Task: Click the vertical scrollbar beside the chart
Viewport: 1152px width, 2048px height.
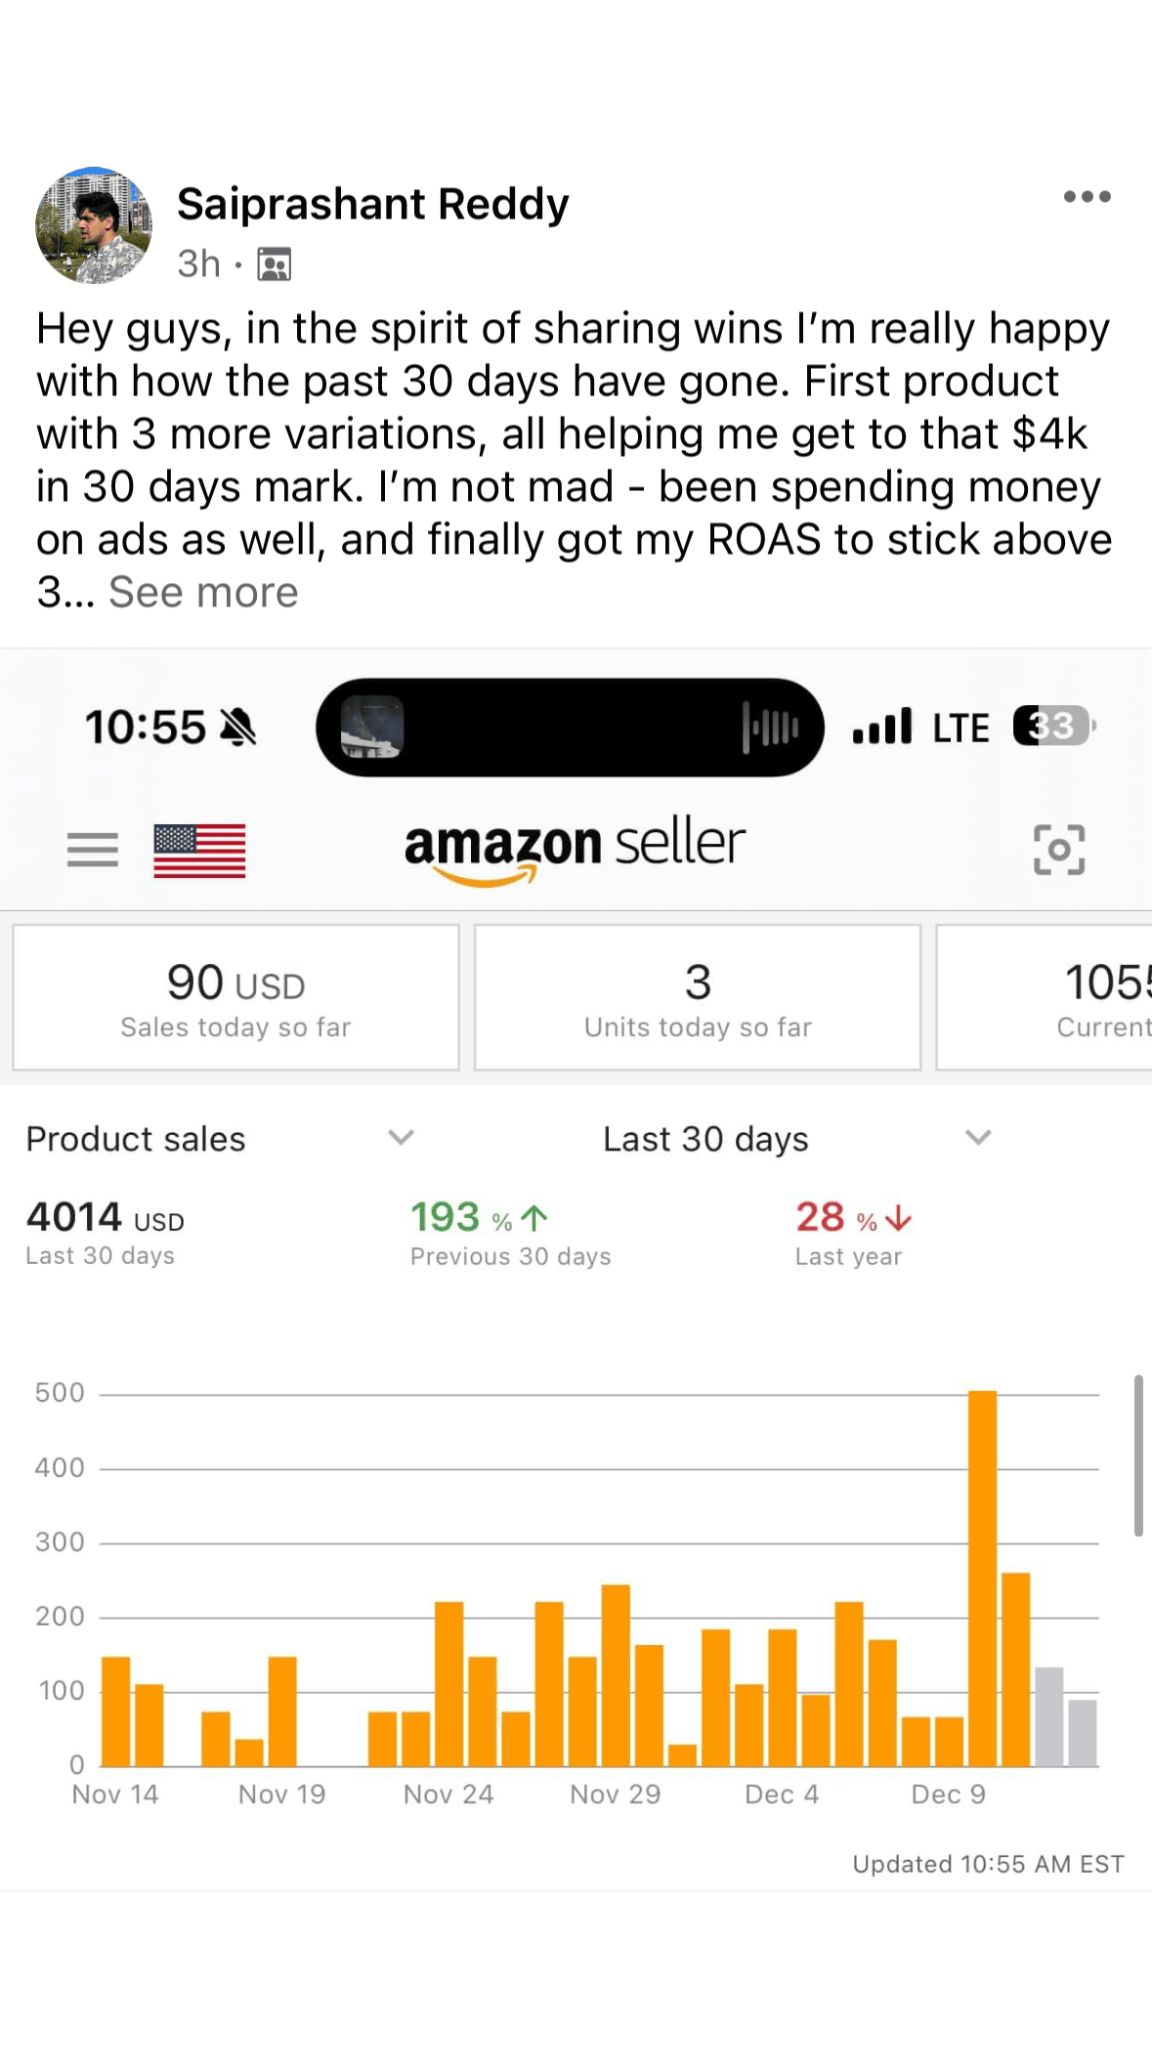Action: pos(1138,1455)
